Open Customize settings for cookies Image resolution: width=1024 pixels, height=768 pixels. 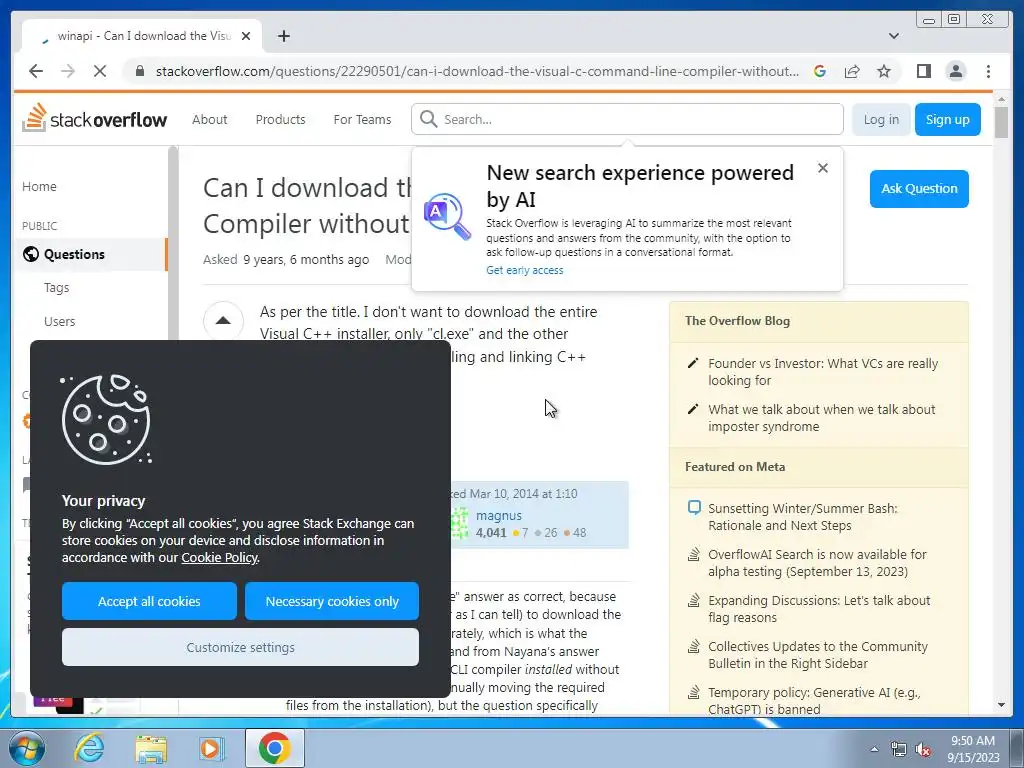point(240,647)
